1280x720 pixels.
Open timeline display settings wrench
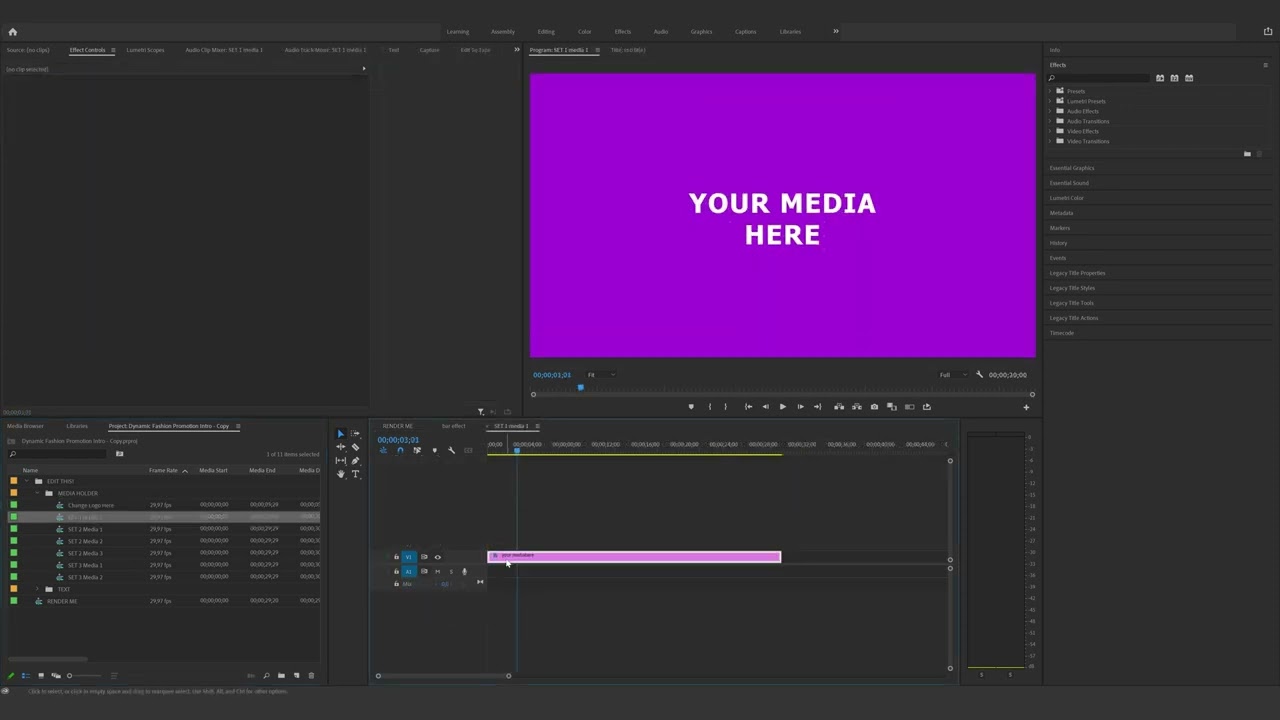click(451, 451)
